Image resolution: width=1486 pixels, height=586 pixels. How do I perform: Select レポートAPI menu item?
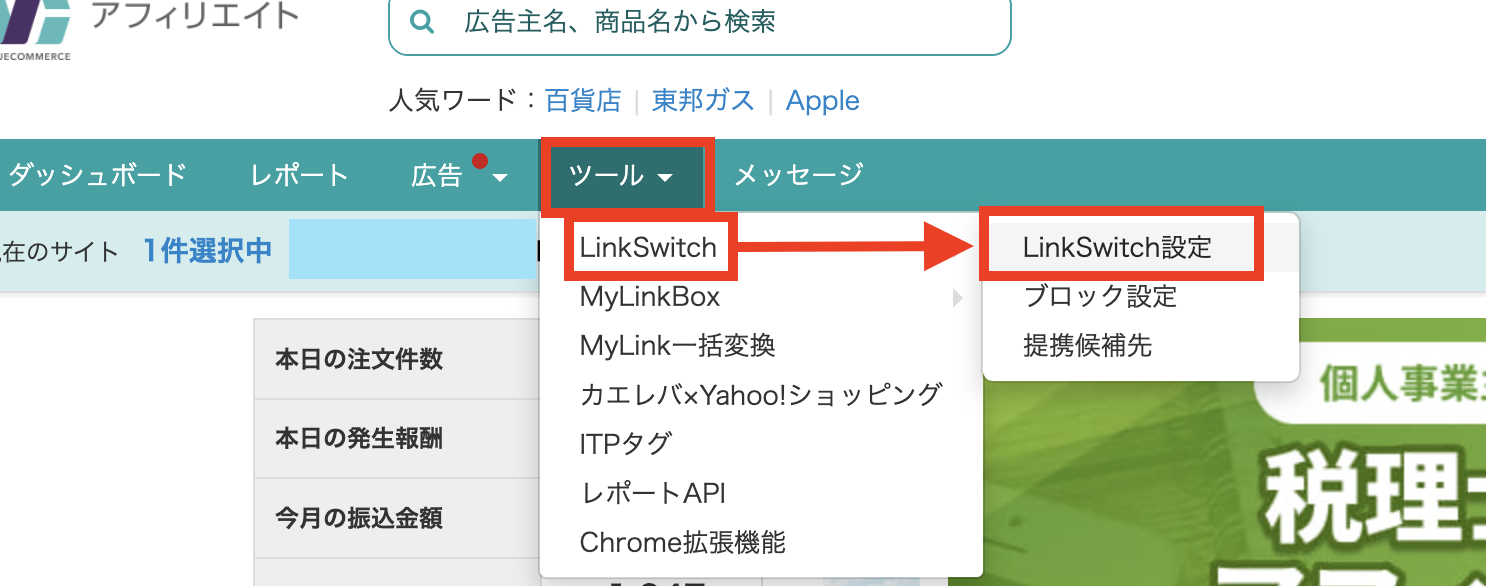click(652, 493)
